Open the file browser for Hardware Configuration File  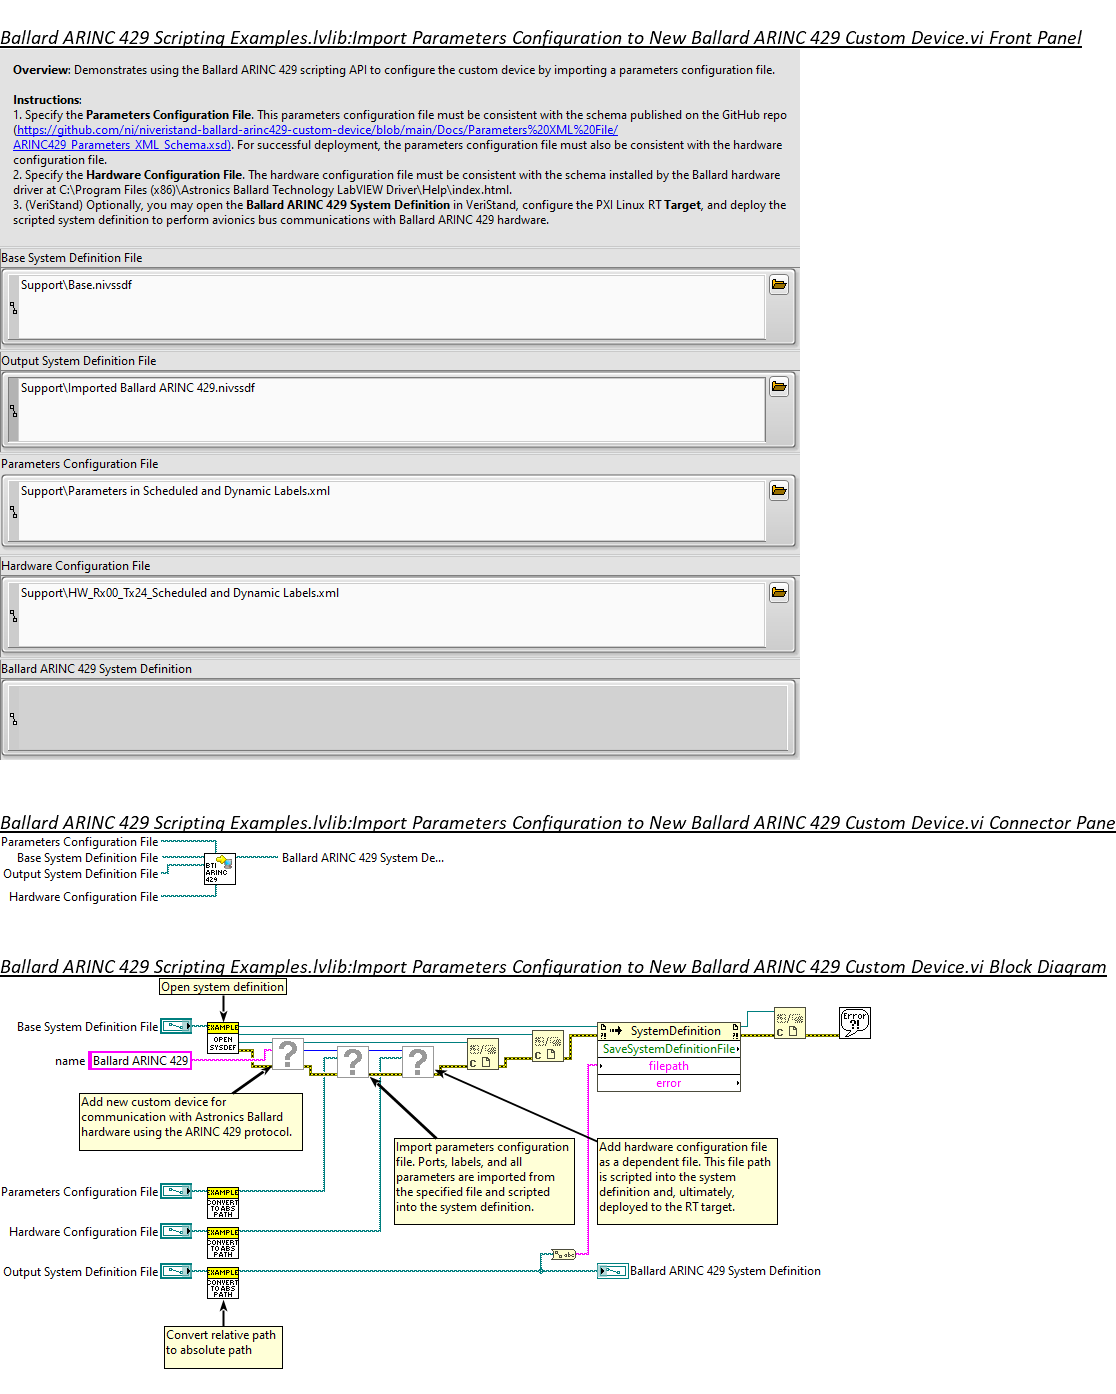(779, 593)
